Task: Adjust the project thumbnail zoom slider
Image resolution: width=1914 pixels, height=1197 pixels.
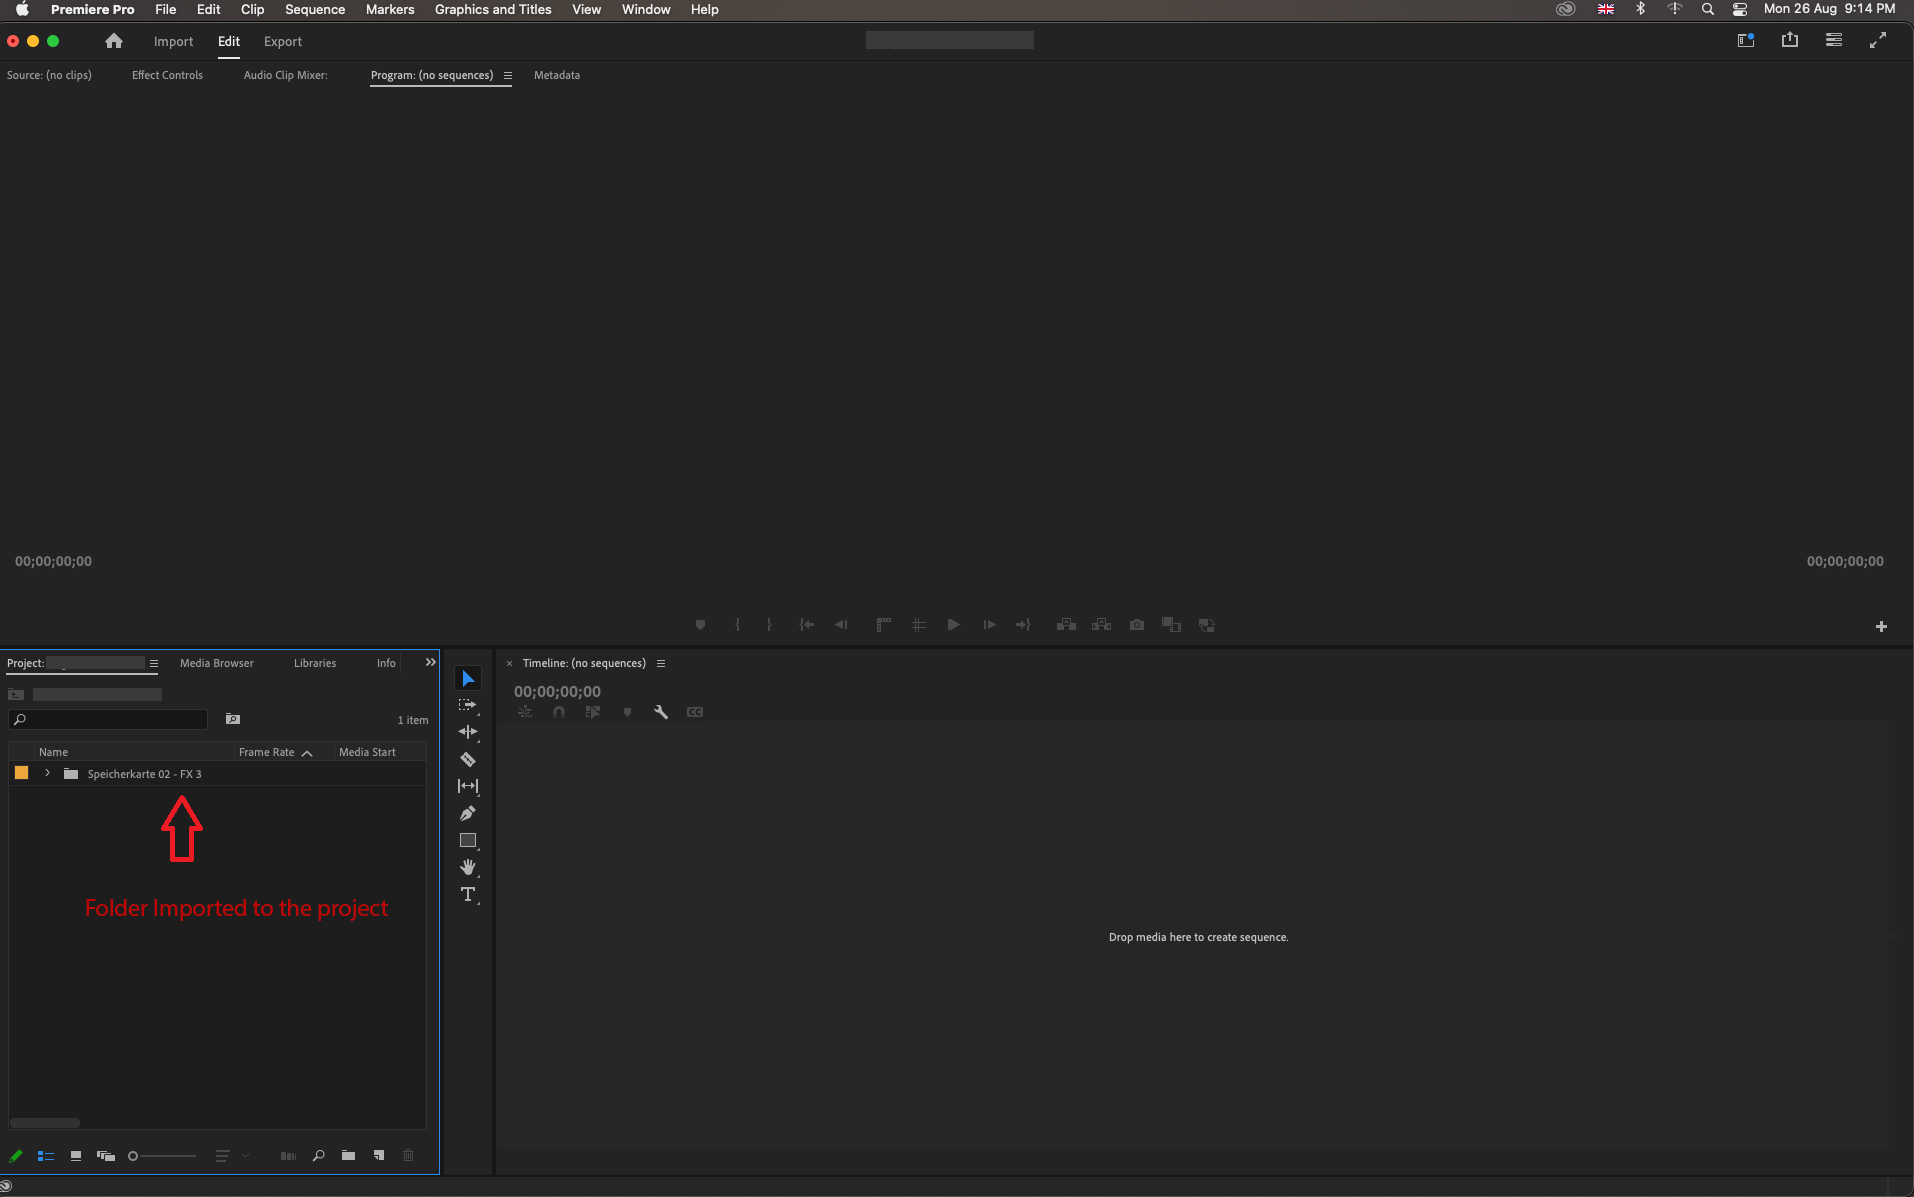Action: click(x=162, y=1156)
